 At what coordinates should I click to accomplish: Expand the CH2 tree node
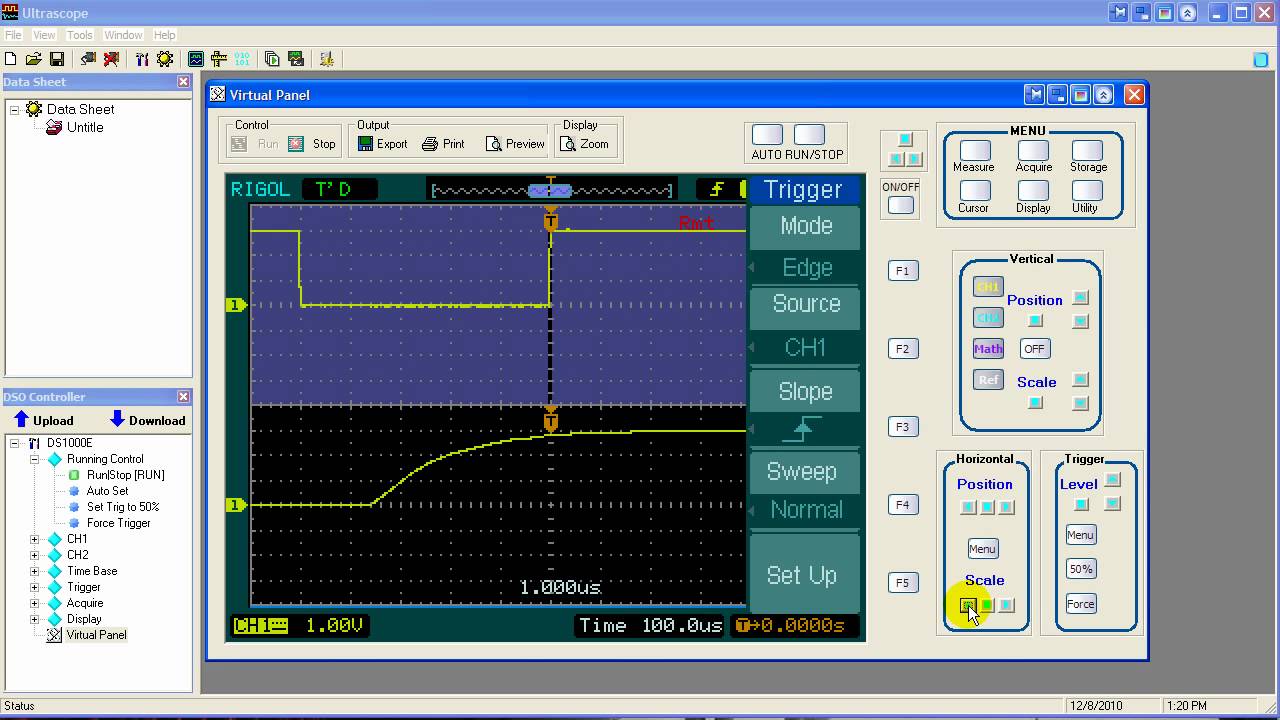click(x=35, y=555)
